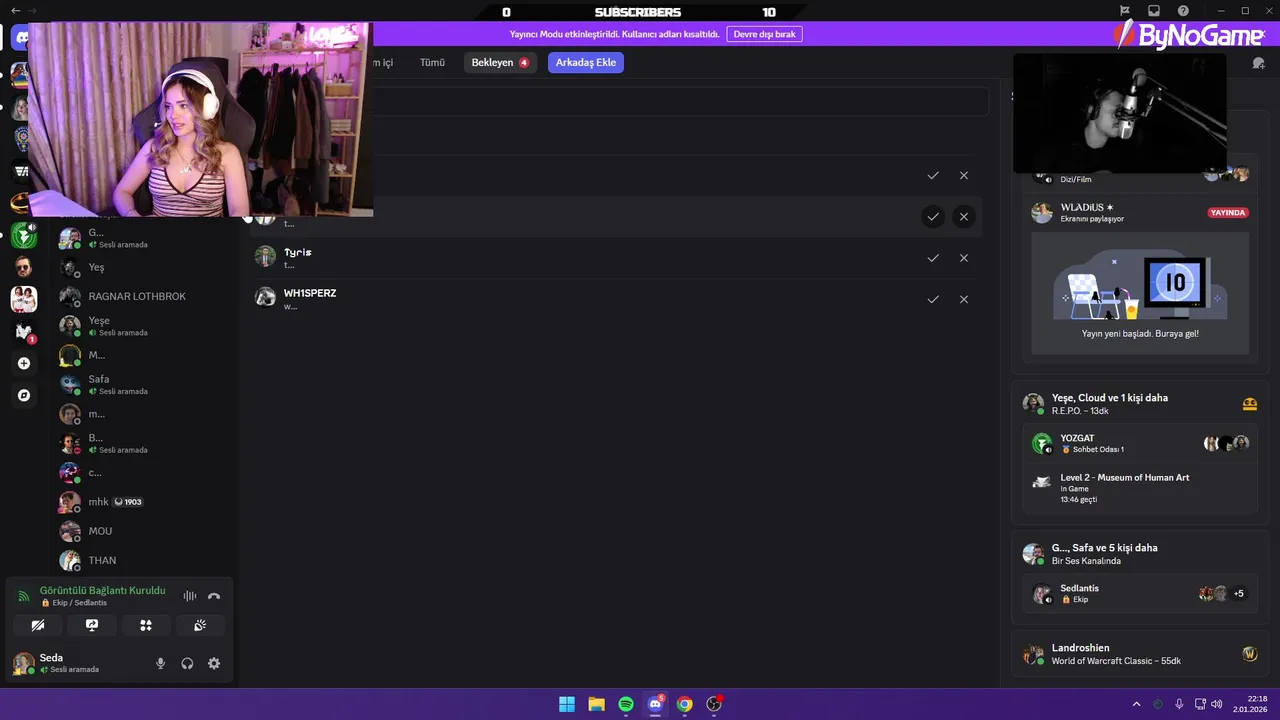Click the connection signal status icon

click(x=24, y=596)
